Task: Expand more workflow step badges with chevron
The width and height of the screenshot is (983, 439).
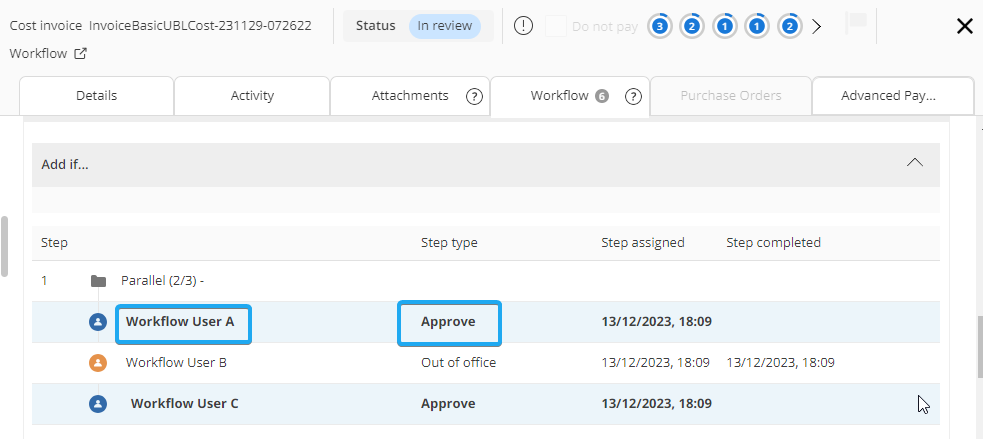Action: point(817,26)
